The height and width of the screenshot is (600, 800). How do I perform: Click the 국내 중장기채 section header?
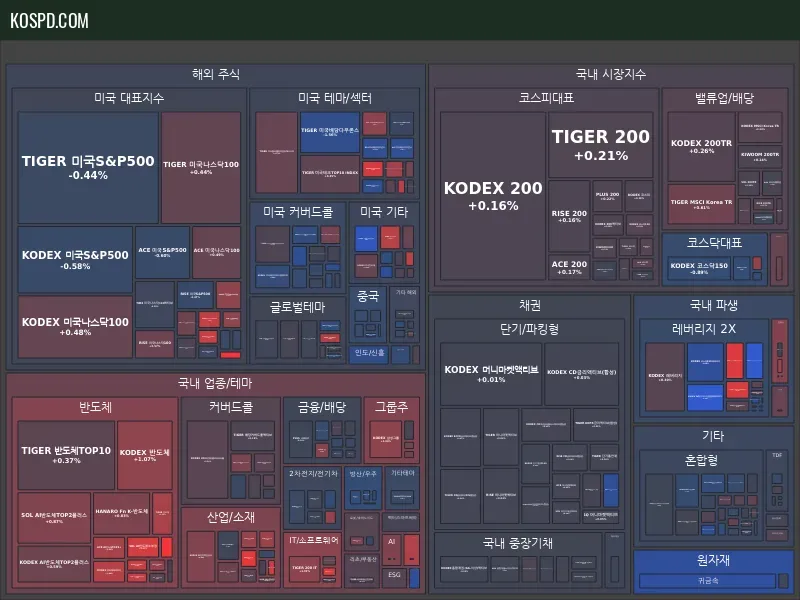pyautogui.click(x=518, y=543)
